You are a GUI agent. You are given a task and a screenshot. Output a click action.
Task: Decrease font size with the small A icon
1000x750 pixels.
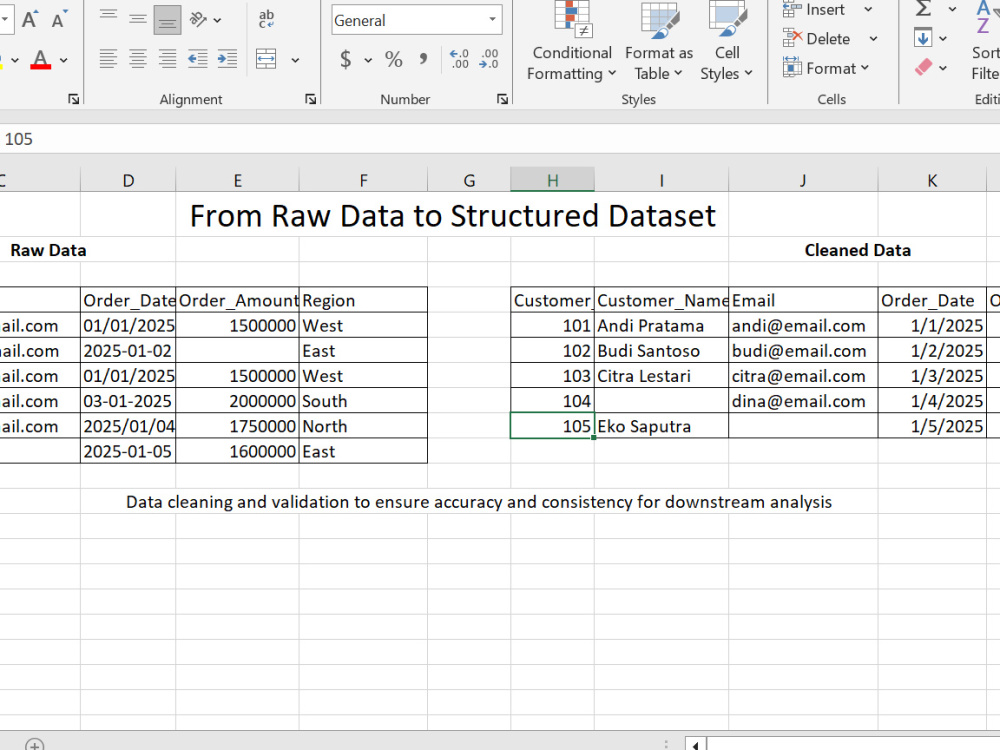[59, 19]
